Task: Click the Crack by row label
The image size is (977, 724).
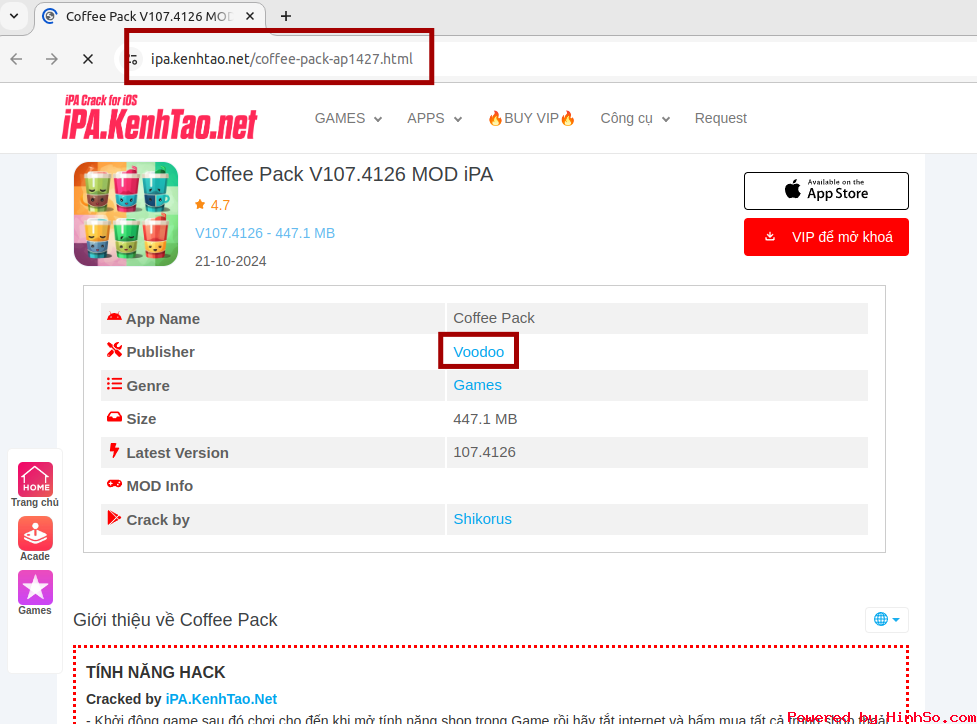Action: [158, 520]
